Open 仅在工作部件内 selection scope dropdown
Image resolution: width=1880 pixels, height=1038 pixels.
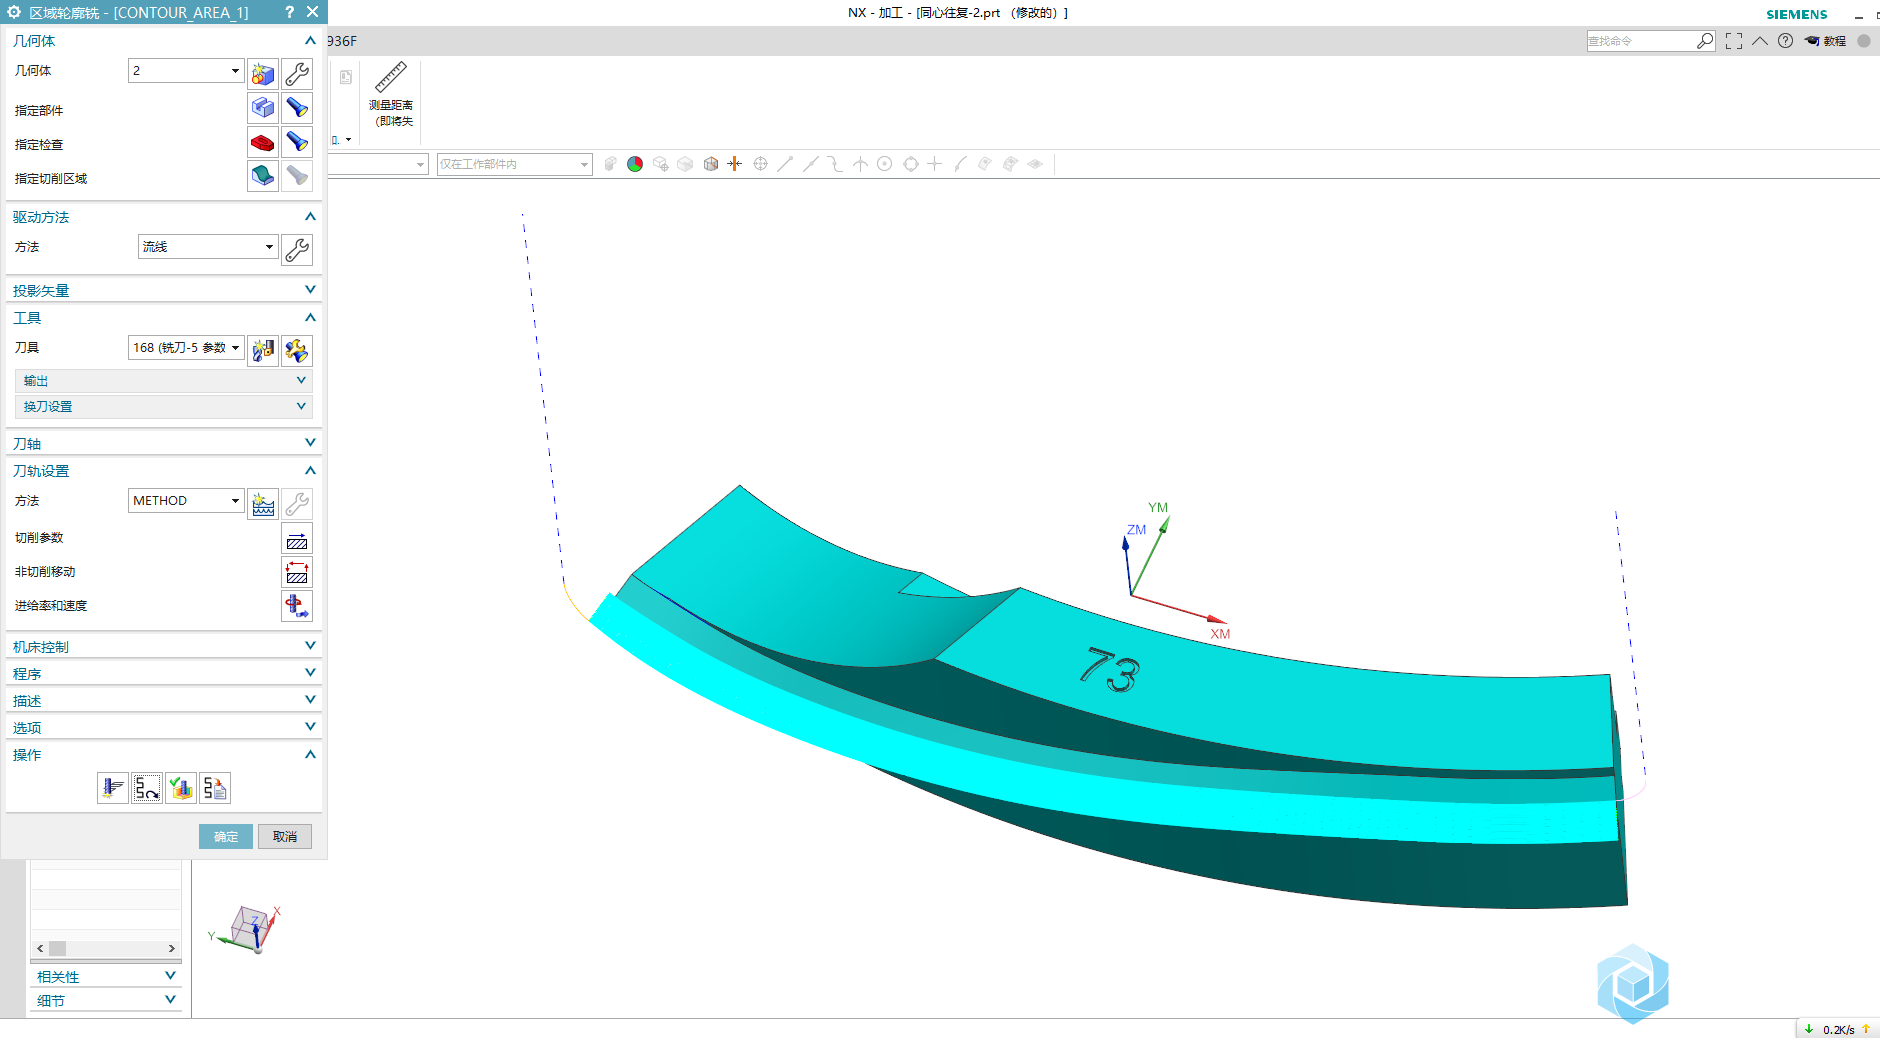[x=515, y=164]
